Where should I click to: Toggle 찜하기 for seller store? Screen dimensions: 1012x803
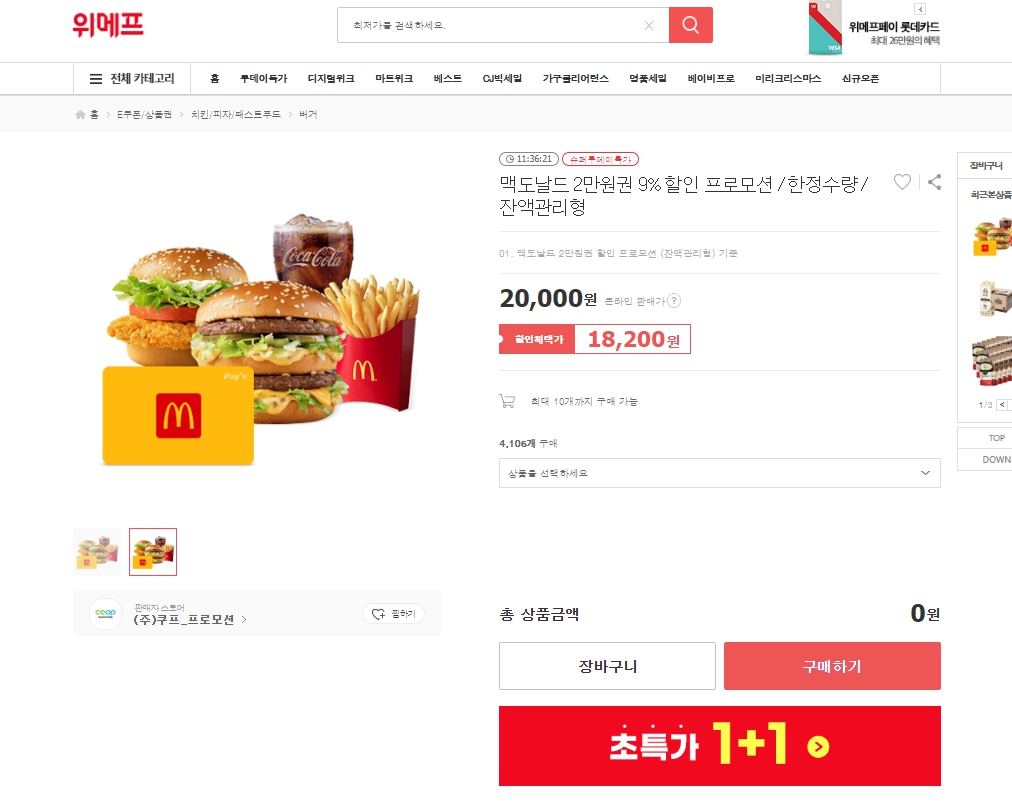[x=393, y=614]
